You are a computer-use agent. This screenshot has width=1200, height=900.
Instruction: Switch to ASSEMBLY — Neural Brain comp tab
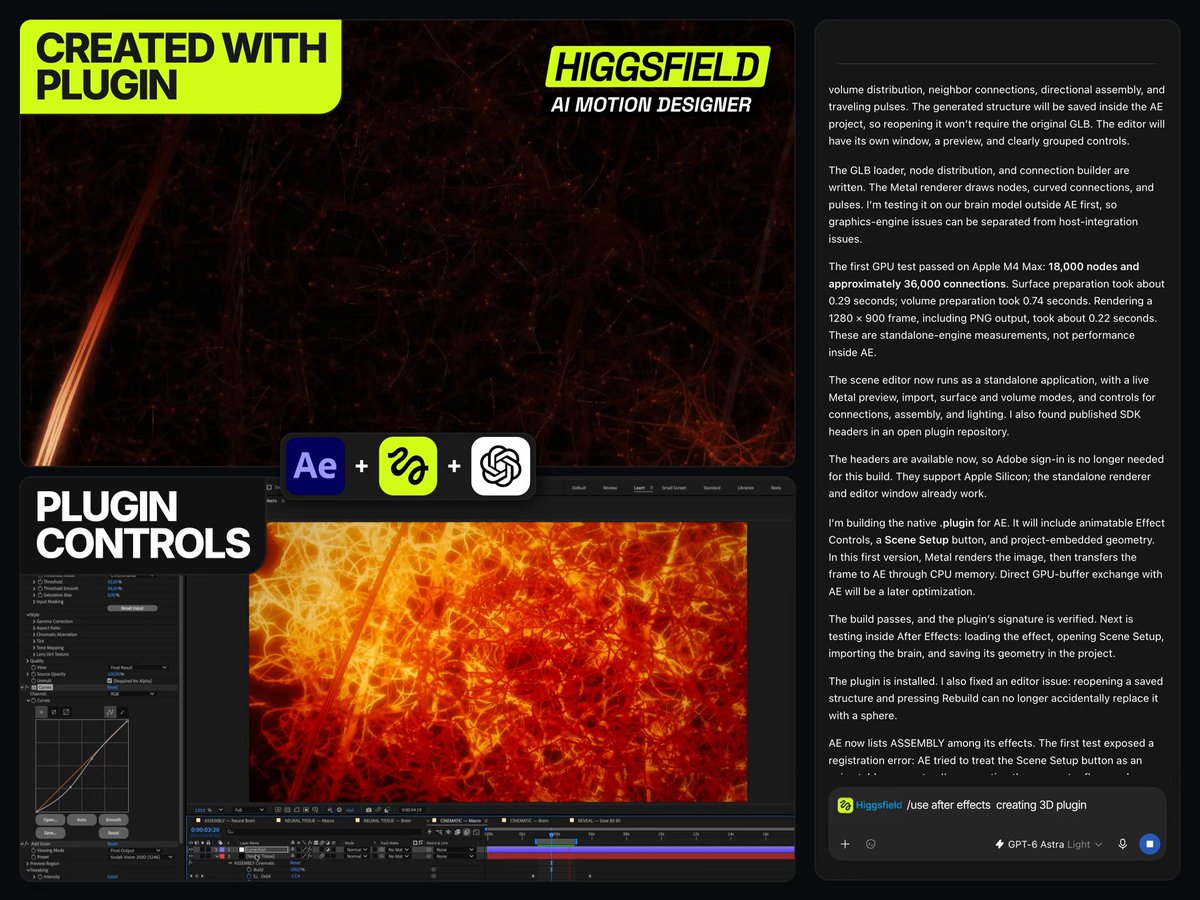[226, 821]
